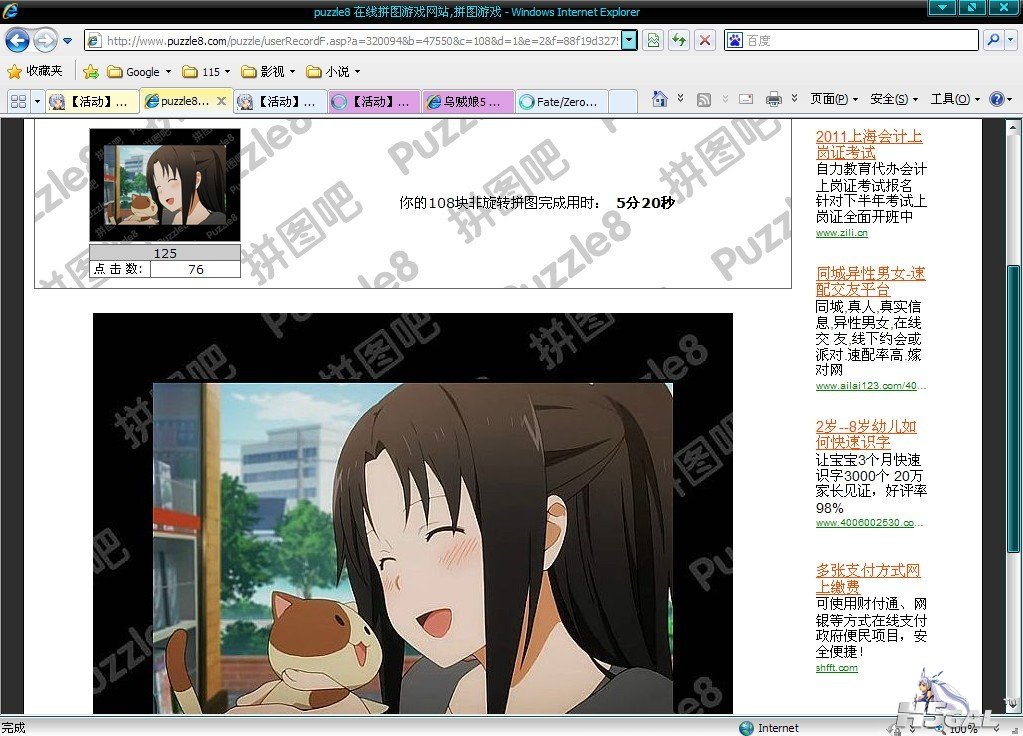
Task: Select the click count value 76
Action: coord(196,269)
